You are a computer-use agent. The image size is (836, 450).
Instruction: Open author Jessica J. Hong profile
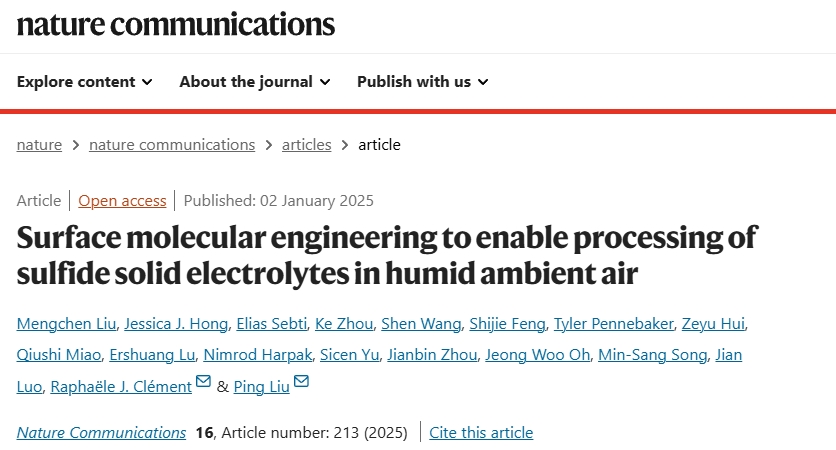point(176,324)
